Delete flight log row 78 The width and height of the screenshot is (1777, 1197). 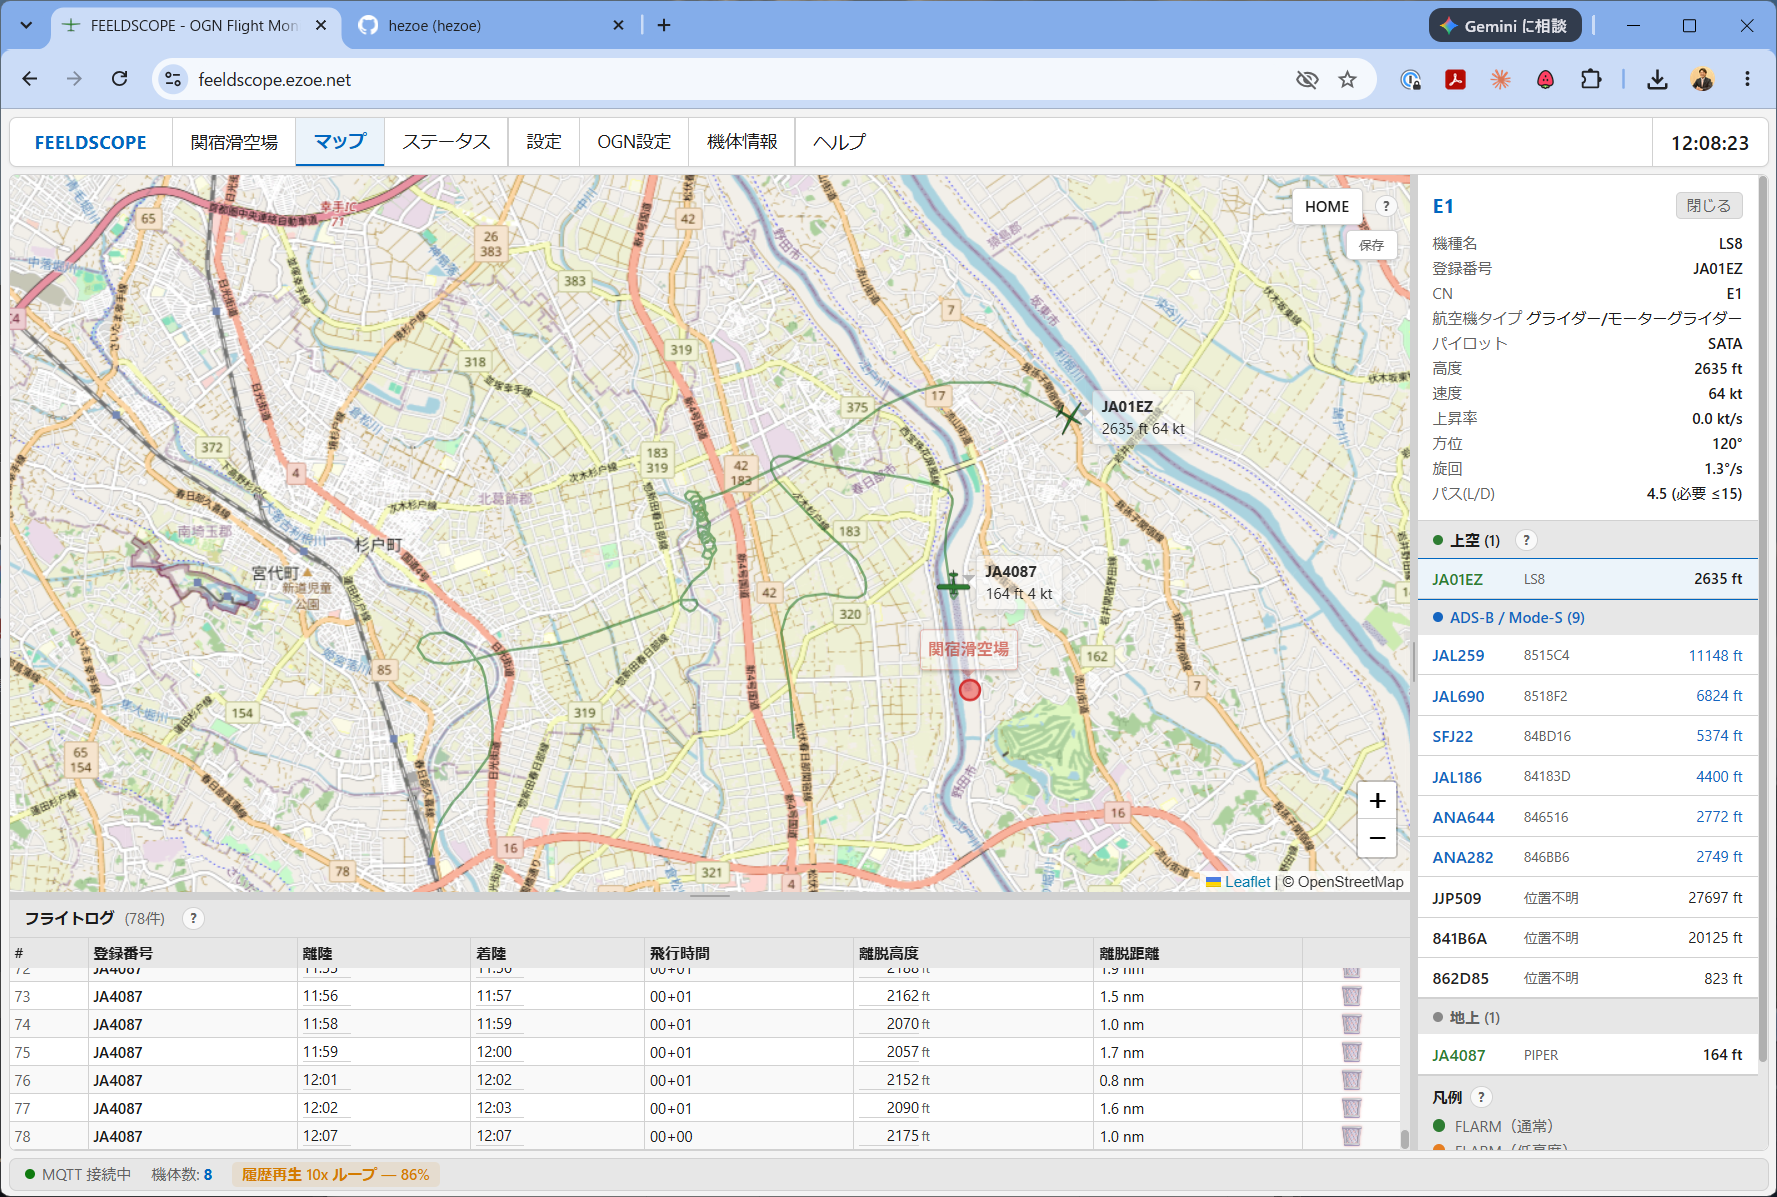pyautogui.click(x=1351, y=1136)
